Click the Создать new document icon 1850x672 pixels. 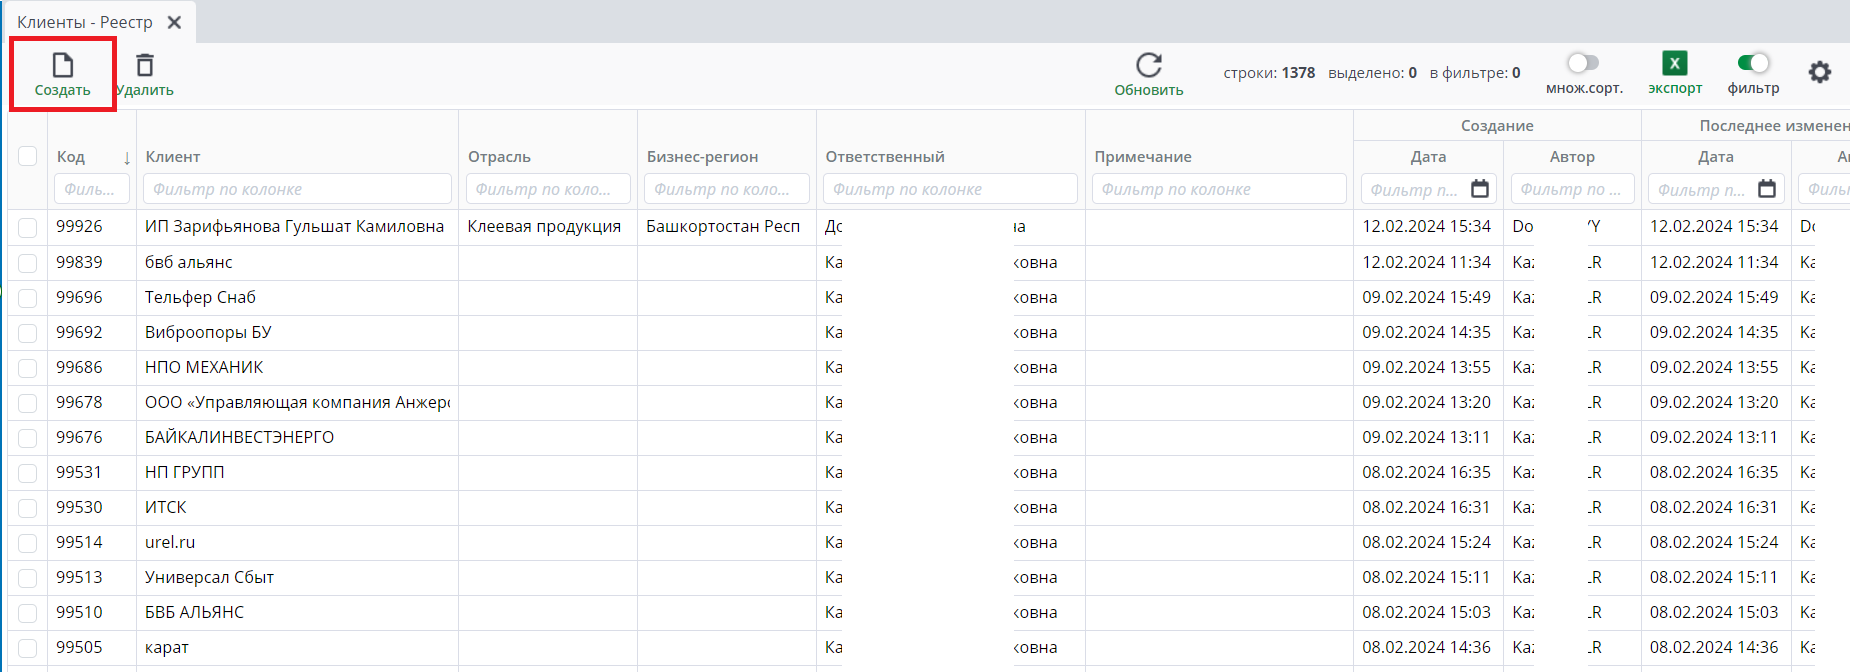(63, 66)
